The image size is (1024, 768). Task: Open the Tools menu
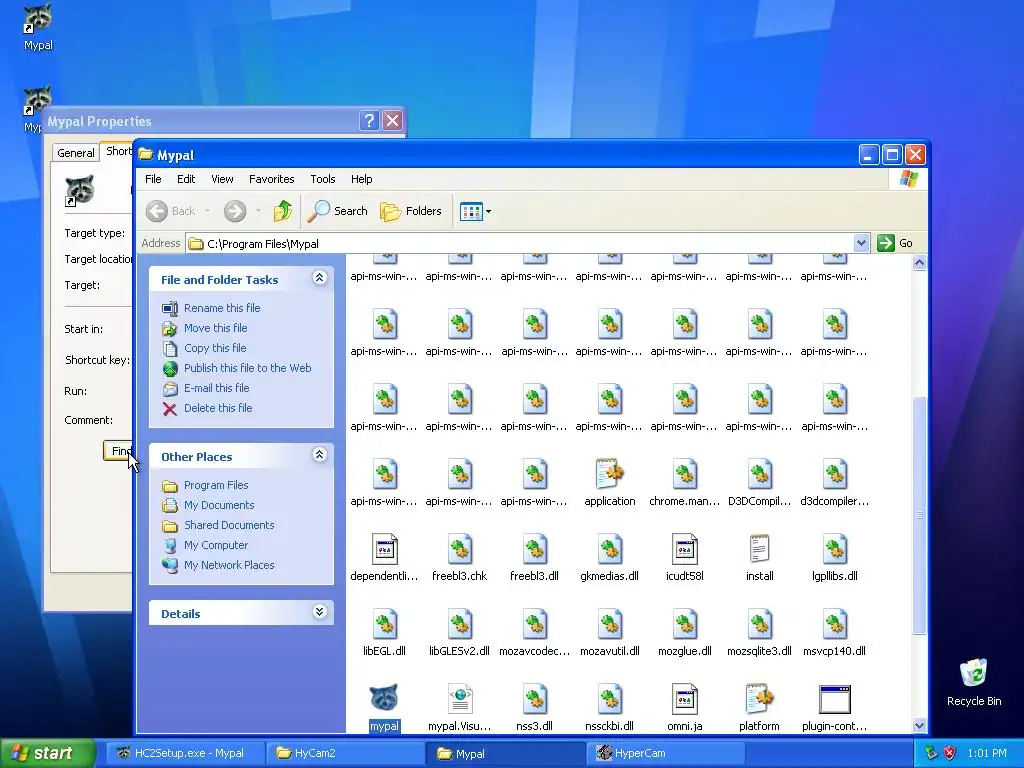click(x=323, y=179)
